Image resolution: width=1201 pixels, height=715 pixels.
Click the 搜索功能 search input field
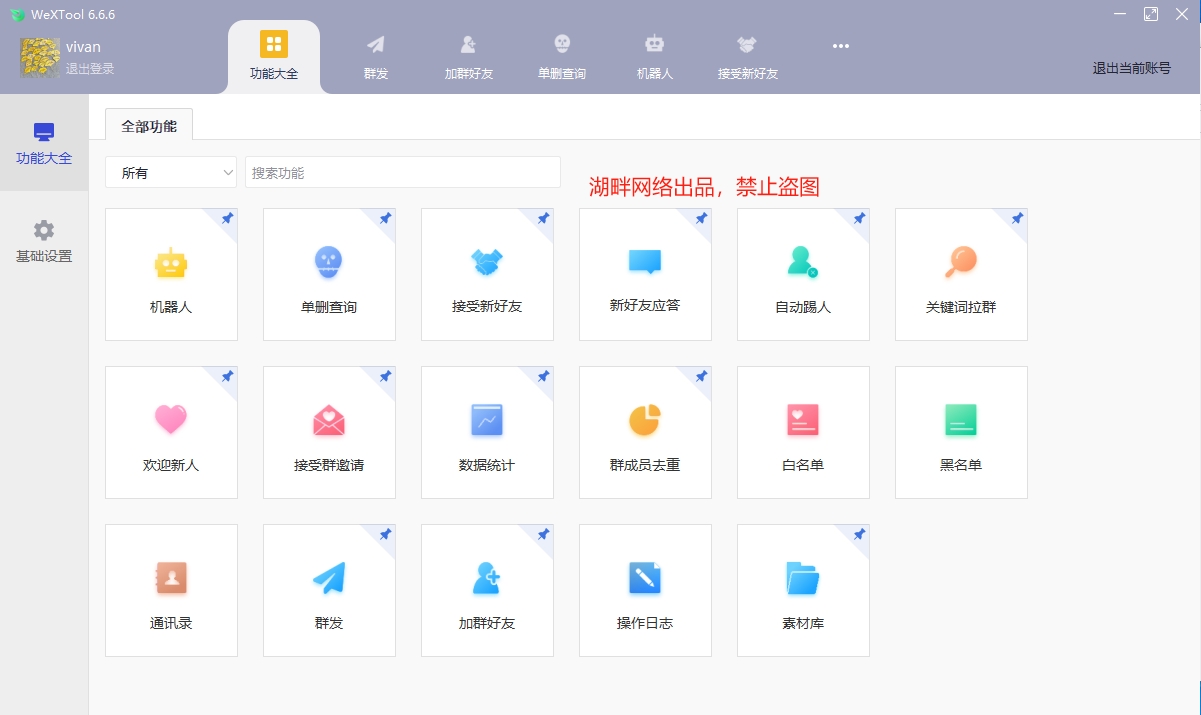click(x=402, y=172)
